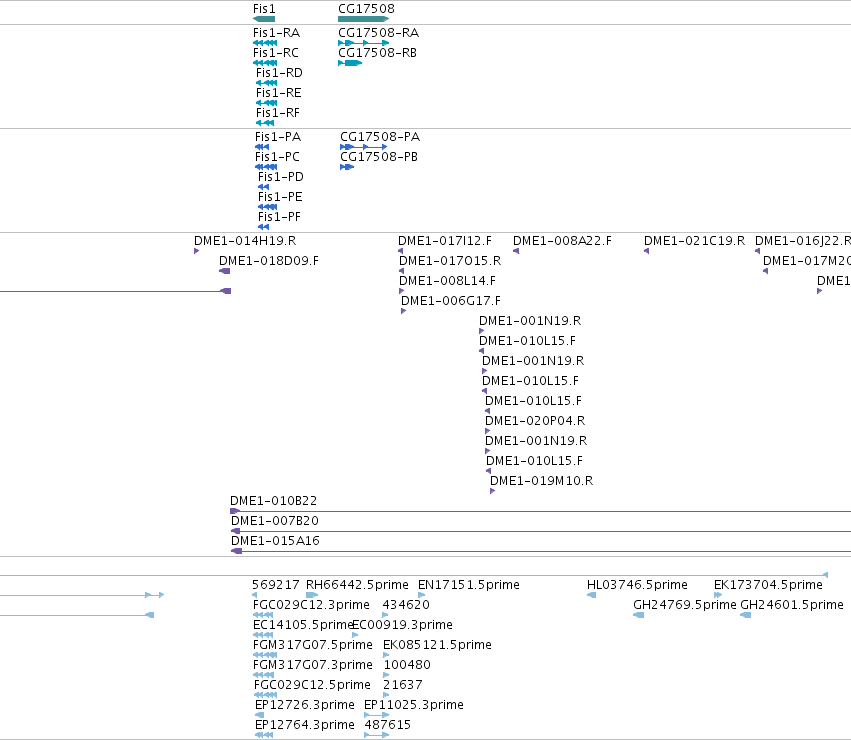Select EST EP12764.3prime

(304, 726)
